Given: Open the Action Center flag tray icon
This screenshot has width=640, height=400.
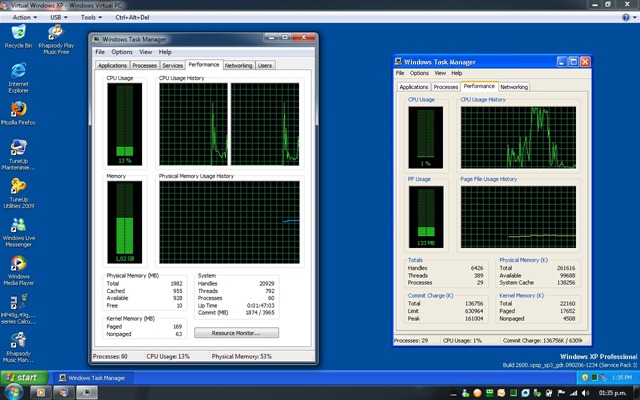Looking at the screenshot, I should point(562,393).
